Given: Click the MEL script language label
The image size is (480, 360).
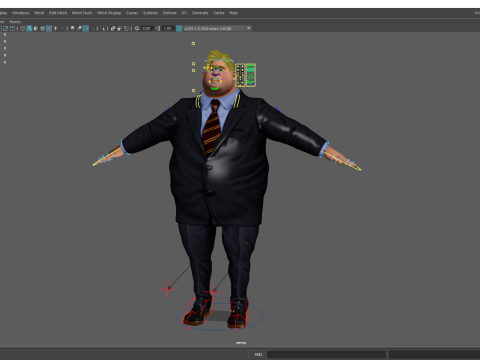Looking at the screenshot, I should point(258,354).
